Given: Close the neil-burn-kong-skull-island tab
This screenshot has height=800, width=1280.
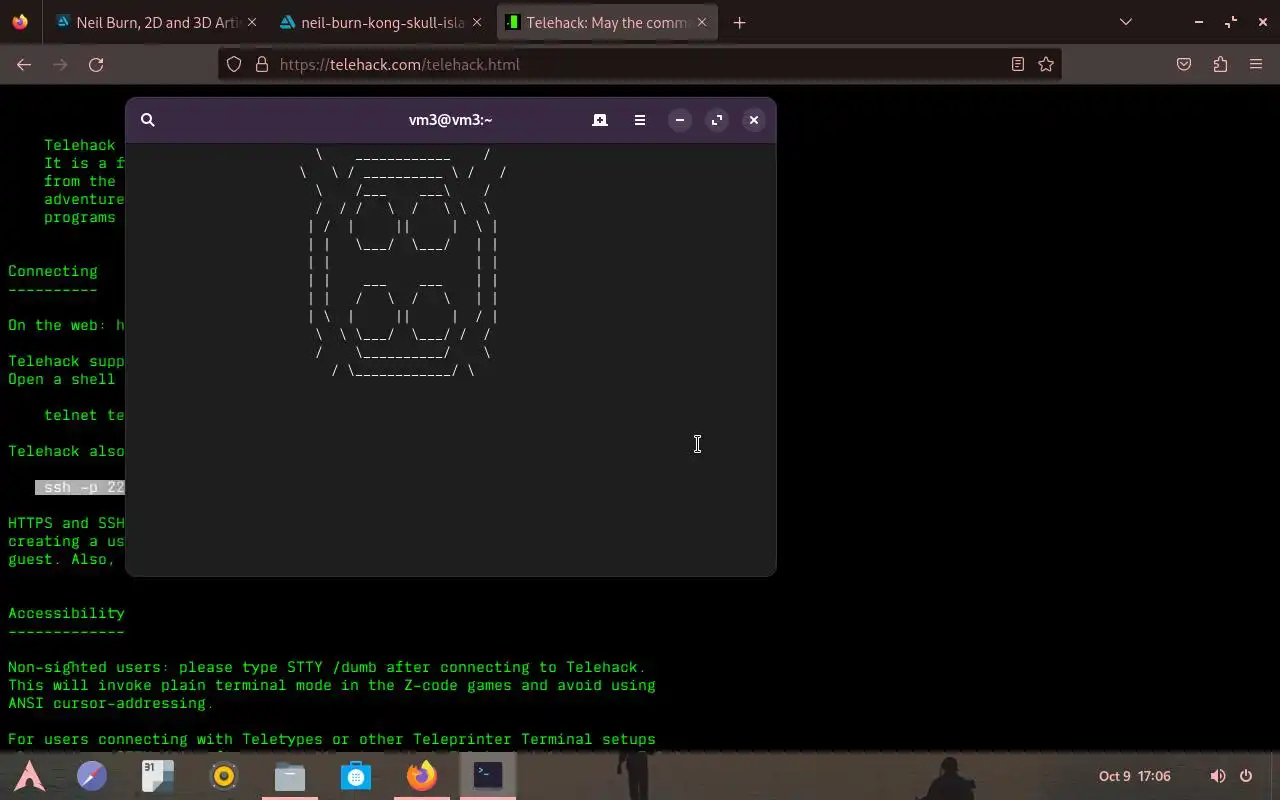Looking at the screenshot, I should point(477,22).
